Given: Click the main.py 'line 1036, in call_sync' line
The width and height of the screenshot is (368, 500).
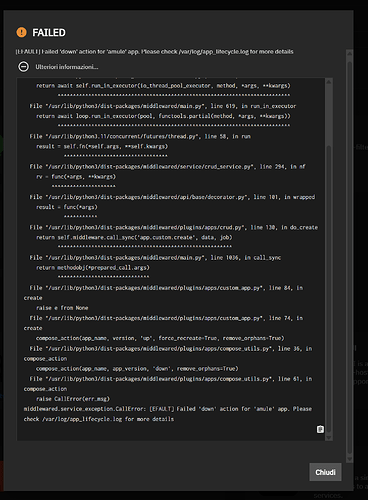Looking at the screenshot, I should coord(155,257).
